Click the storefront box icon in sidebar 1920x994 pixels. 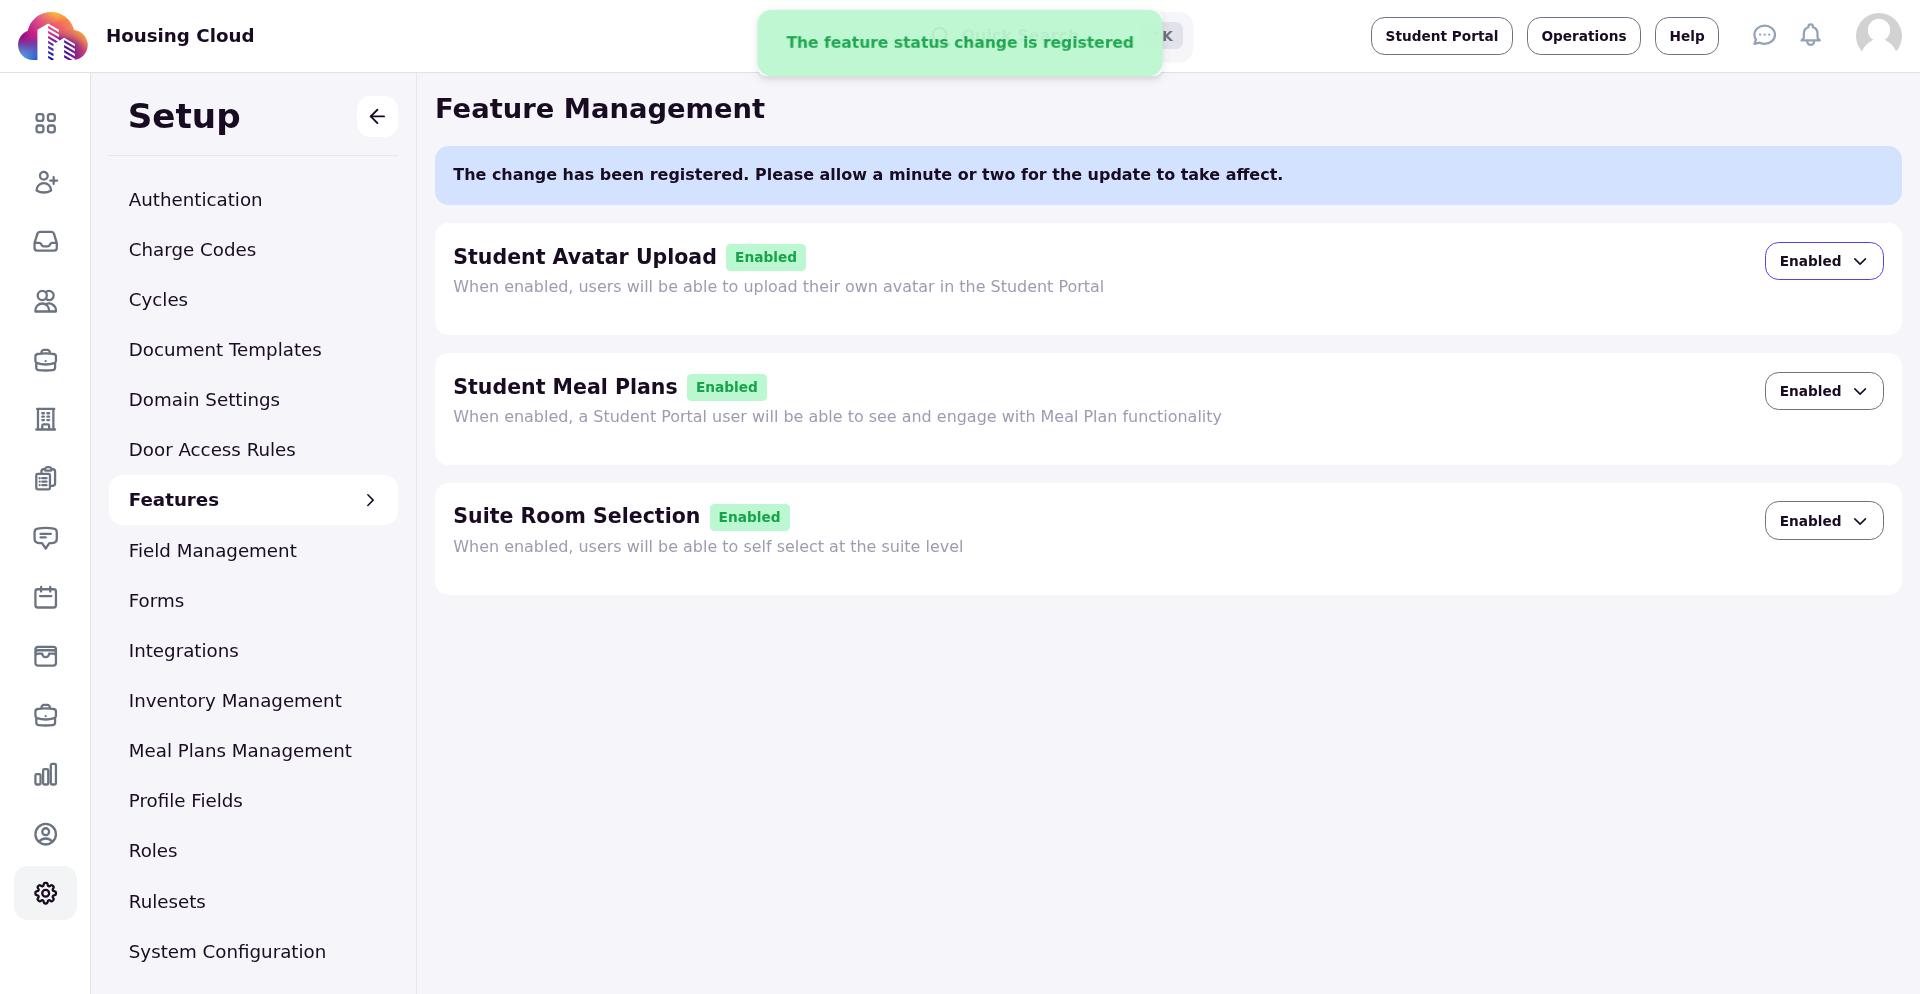(x=45, y=656)
